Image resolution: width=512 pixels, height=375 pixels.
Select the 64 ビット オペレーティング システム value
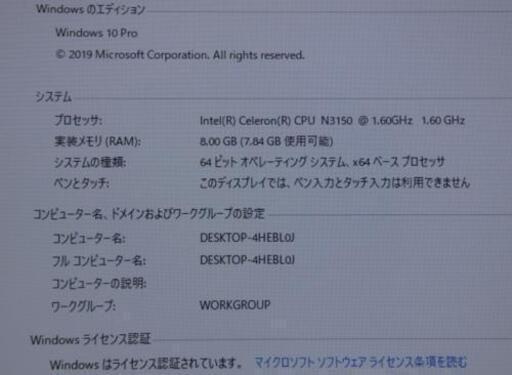point(322,162)
